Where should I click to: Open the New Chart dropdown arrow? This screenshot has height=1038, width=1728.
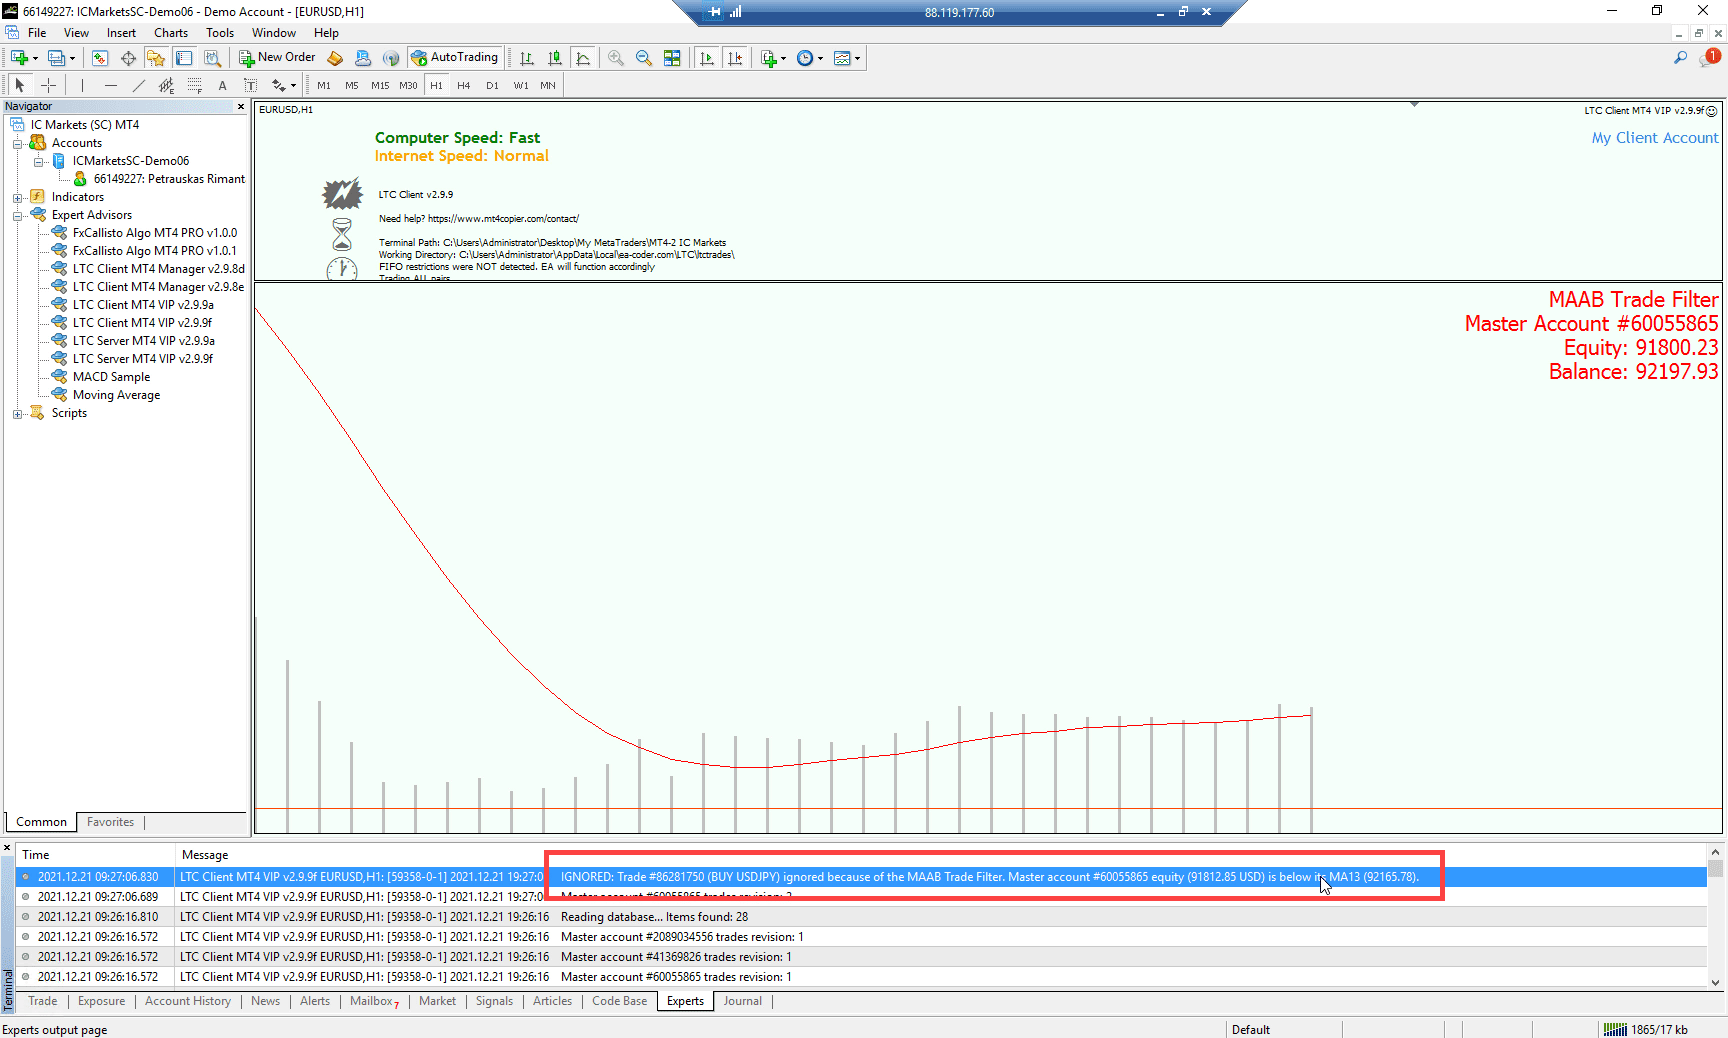[36, 58]
